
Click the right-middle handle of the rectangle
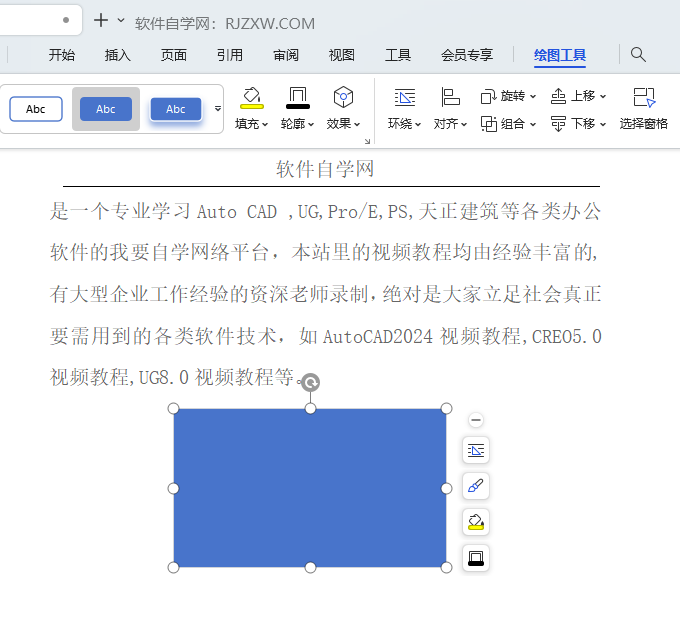coord(446,489)
